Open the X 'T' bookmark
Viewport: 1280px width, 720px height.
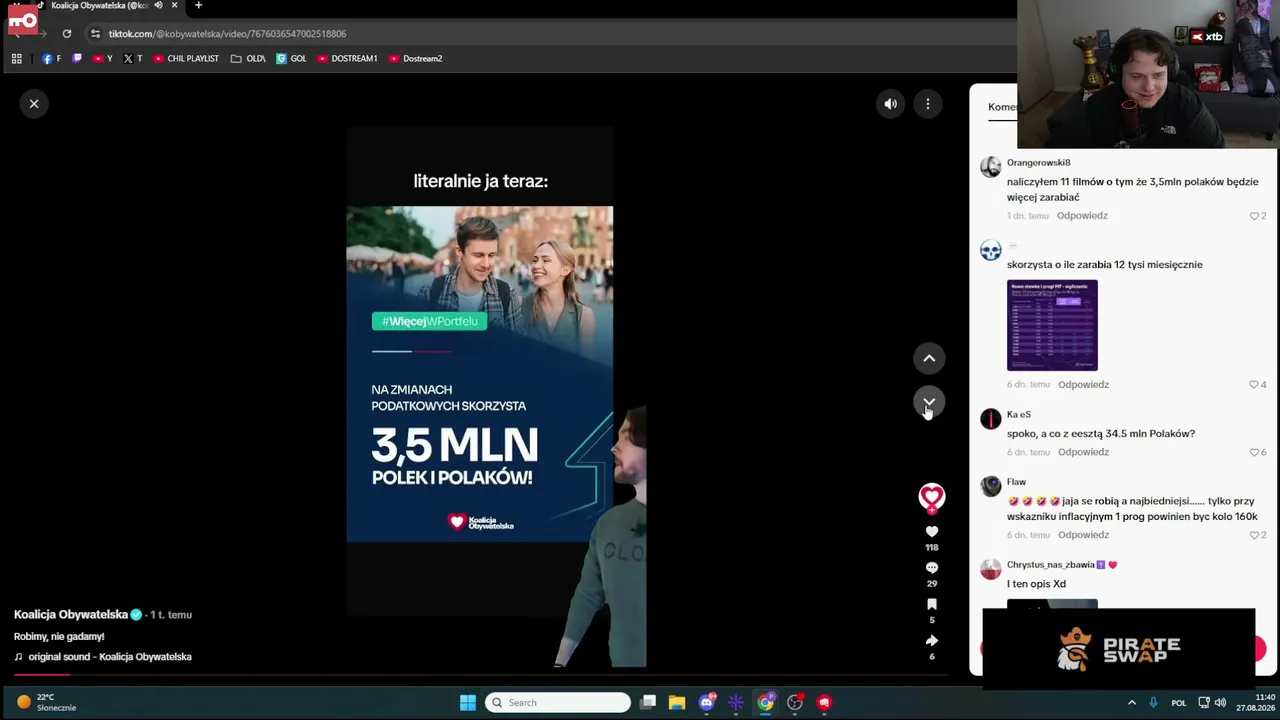pos(132,59)
